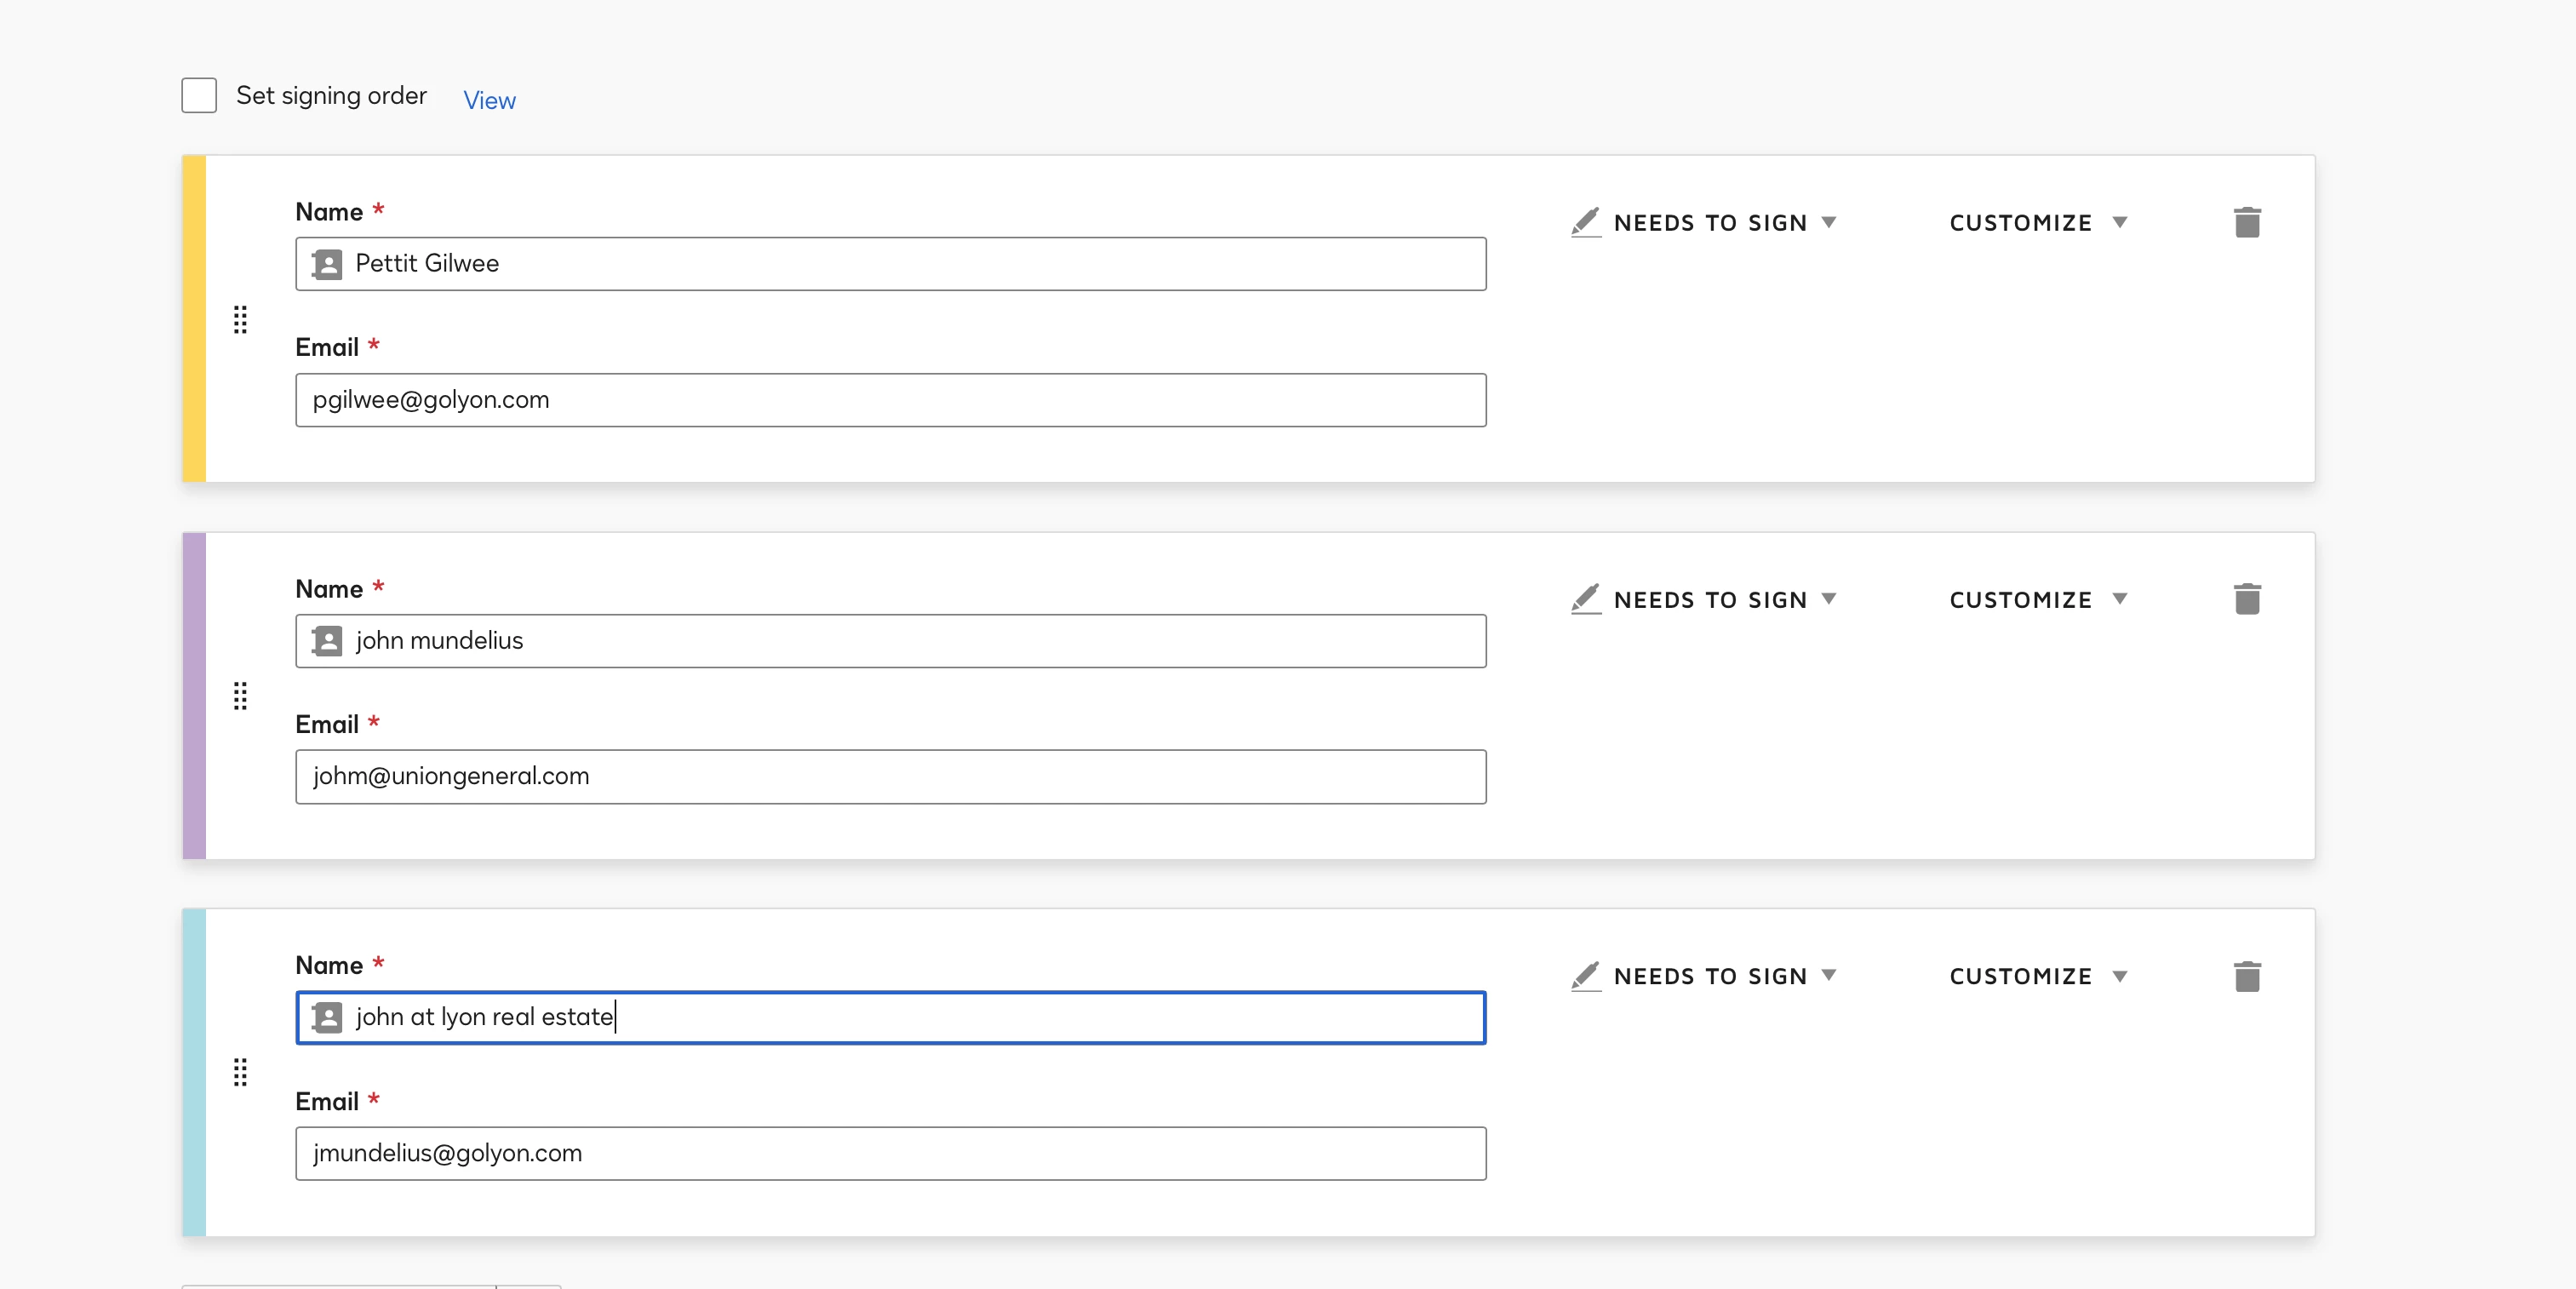Expand Customize menu for third recipient
Image resolution: width=2576 pixels, height=1289 pixels.
[2037, 976]
